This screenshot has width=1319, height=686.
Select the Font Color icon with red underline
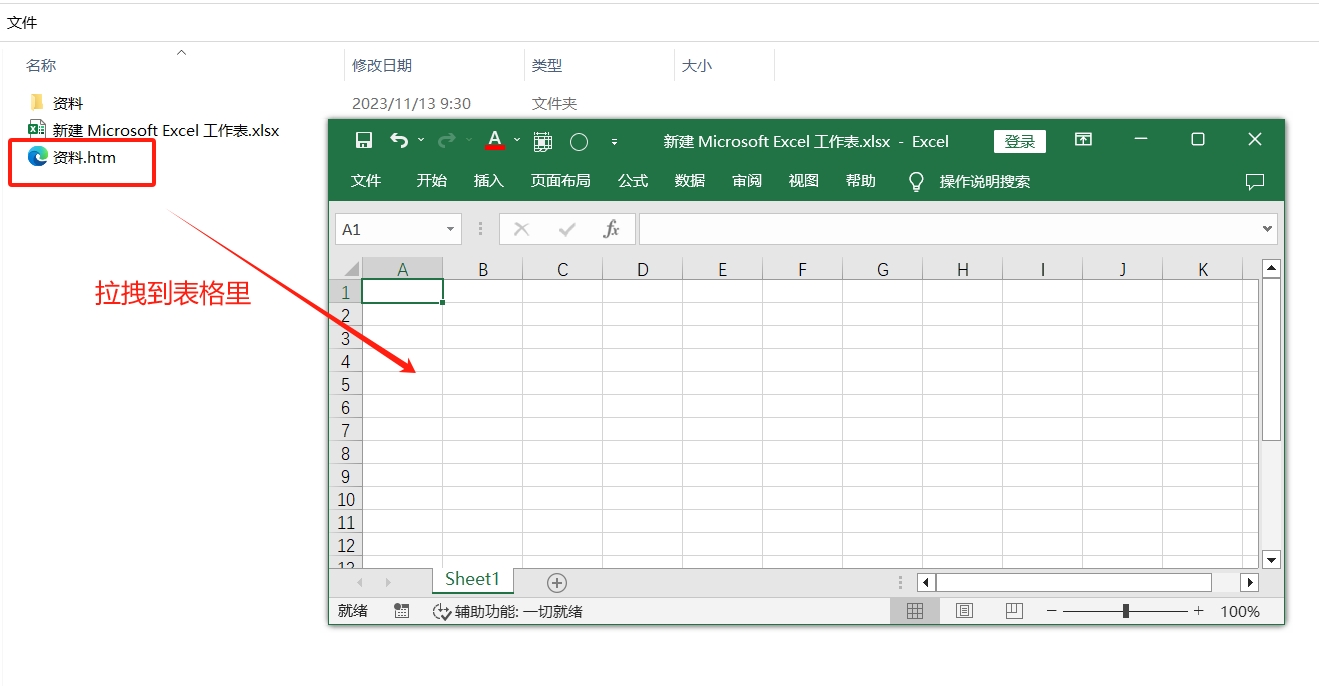pyautogui.click(x=494, y=141)
